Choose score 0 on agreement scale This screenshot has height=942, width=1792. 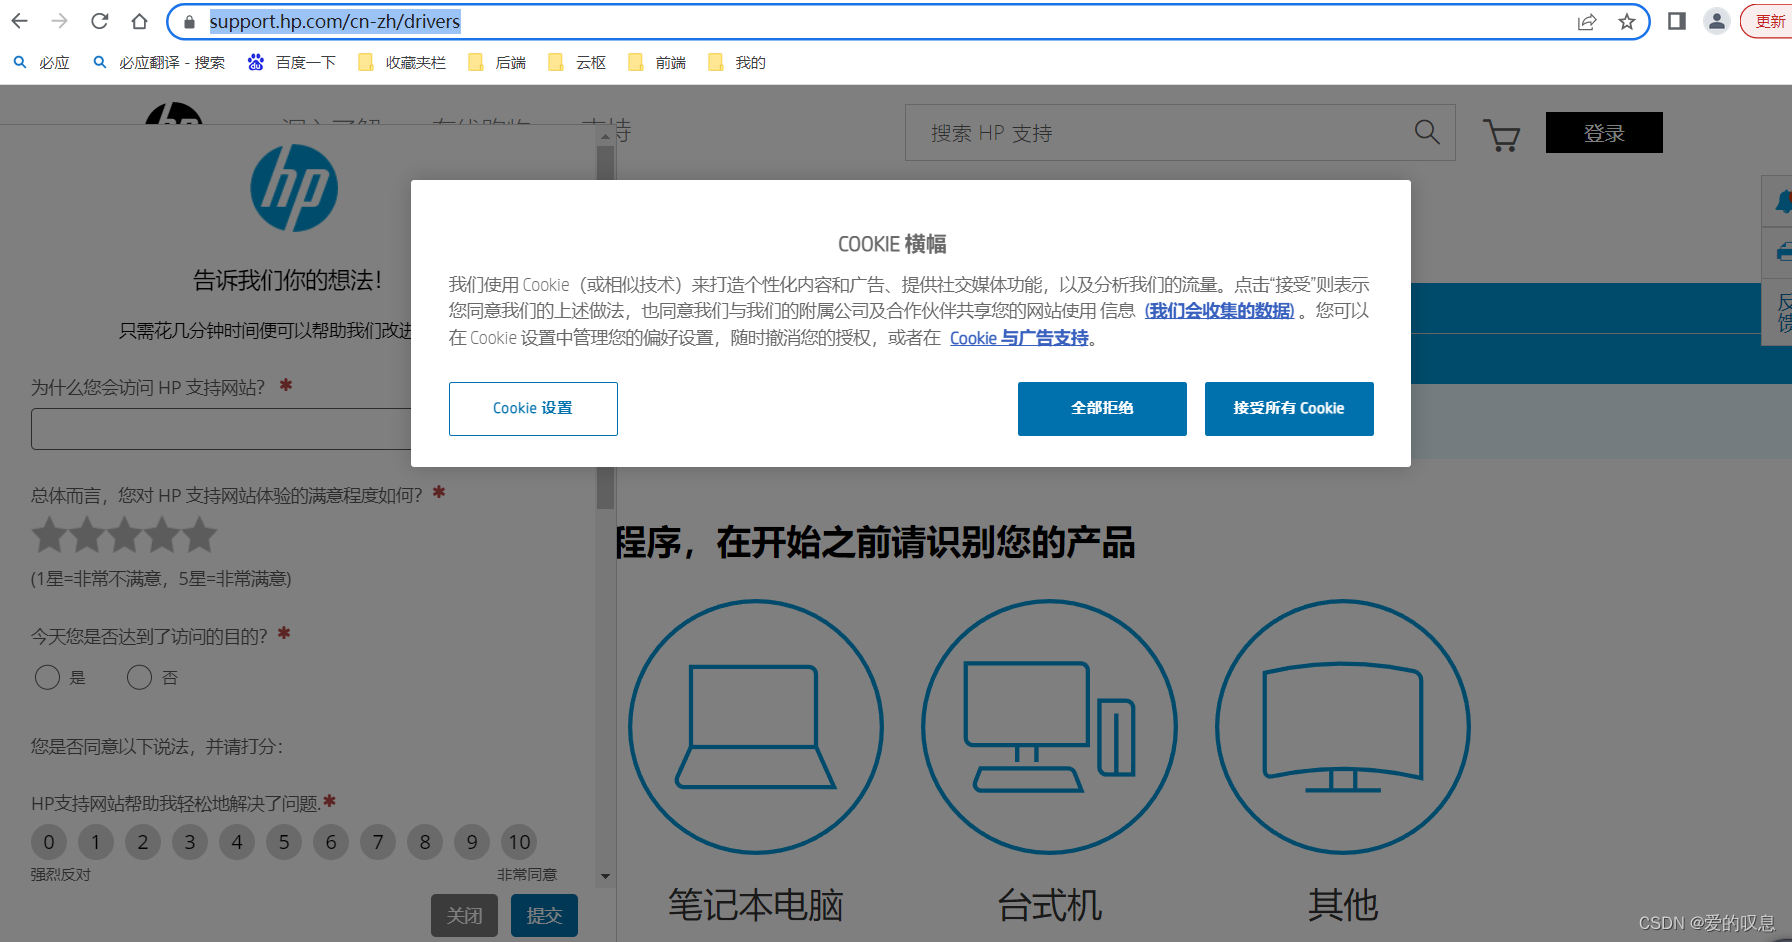49,842
